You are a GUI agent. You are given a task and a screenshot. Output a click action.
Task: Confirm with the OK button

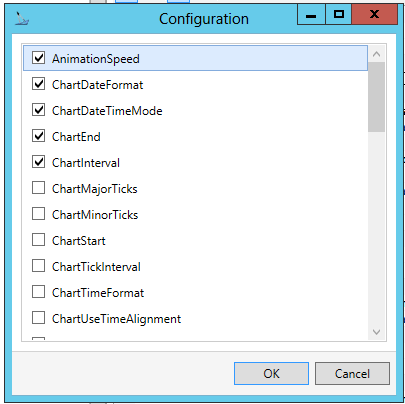pos(271,374)
